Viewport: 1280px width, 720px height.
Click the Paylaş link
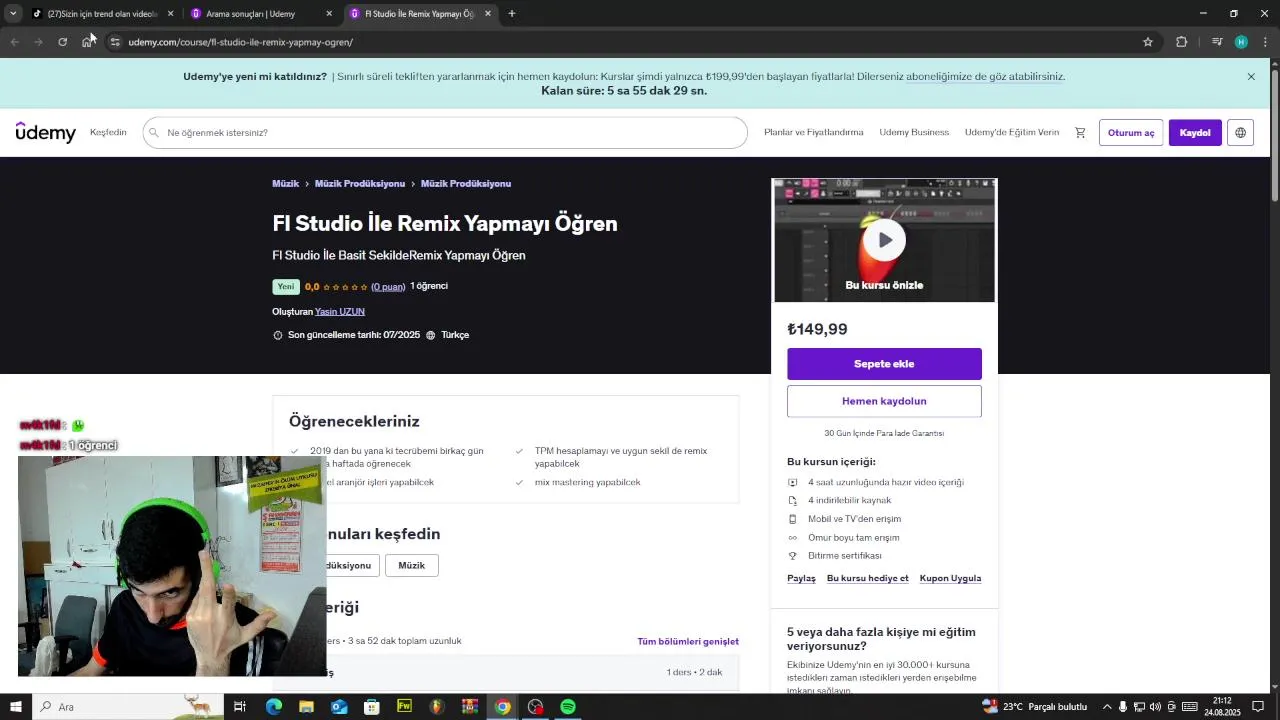point(801,578)
